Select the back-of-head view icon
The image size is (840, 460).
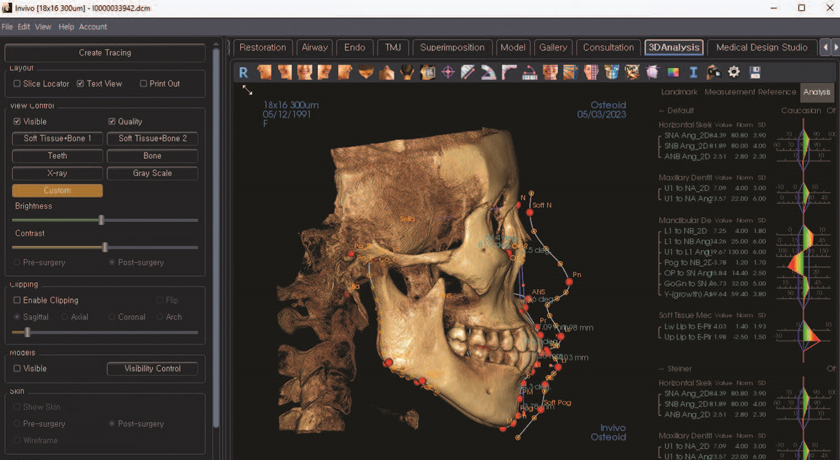(x=407, y=72)
